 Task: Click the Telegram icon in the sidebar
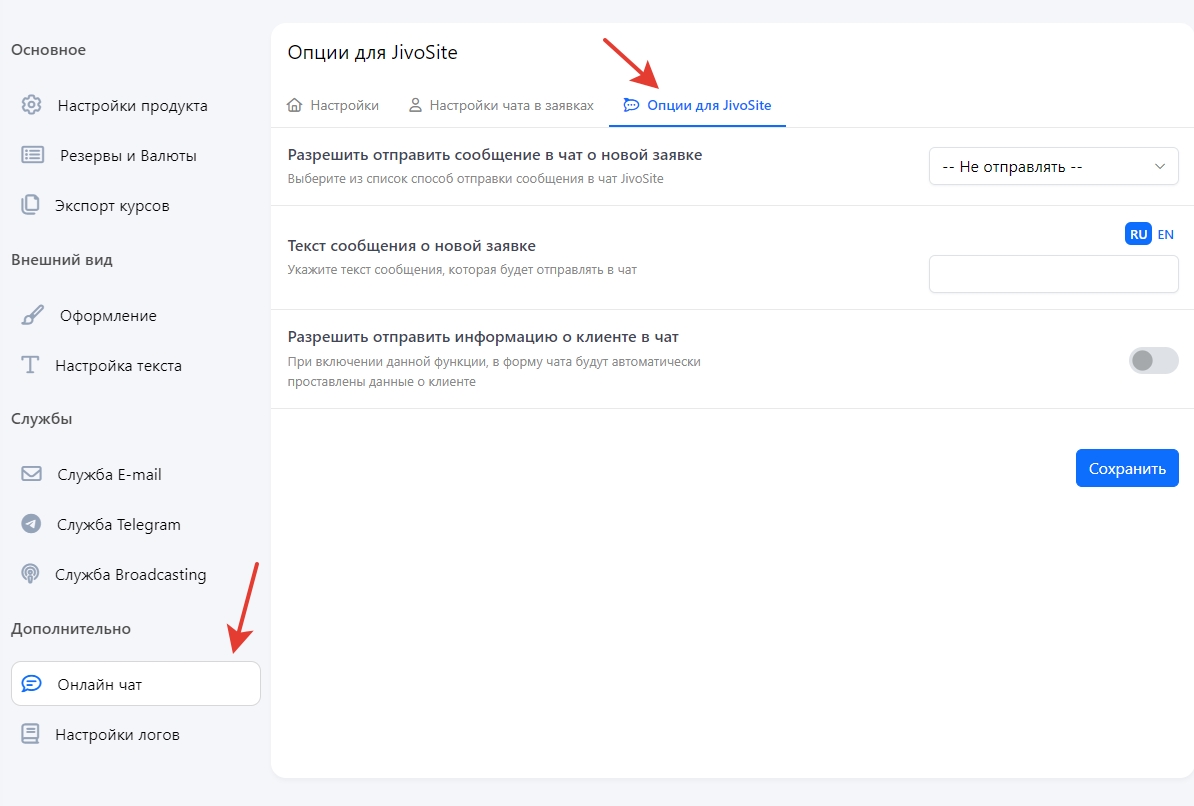tap(32, 524)
